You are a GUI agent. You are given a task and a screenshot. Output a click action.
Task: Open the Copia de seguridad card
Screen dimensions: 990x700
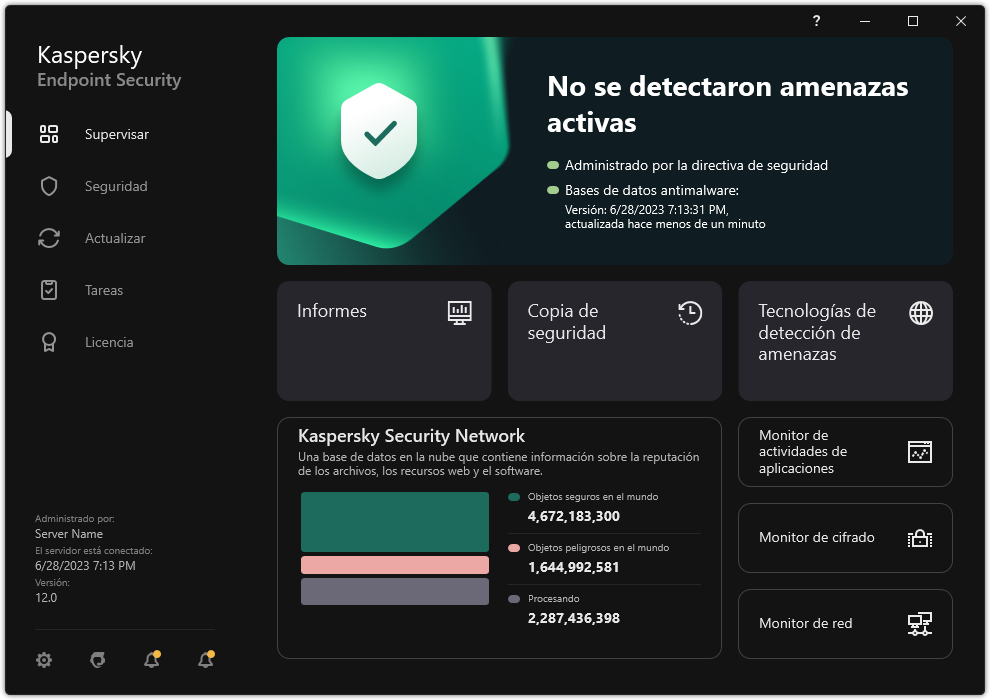(x=614, y=340)
